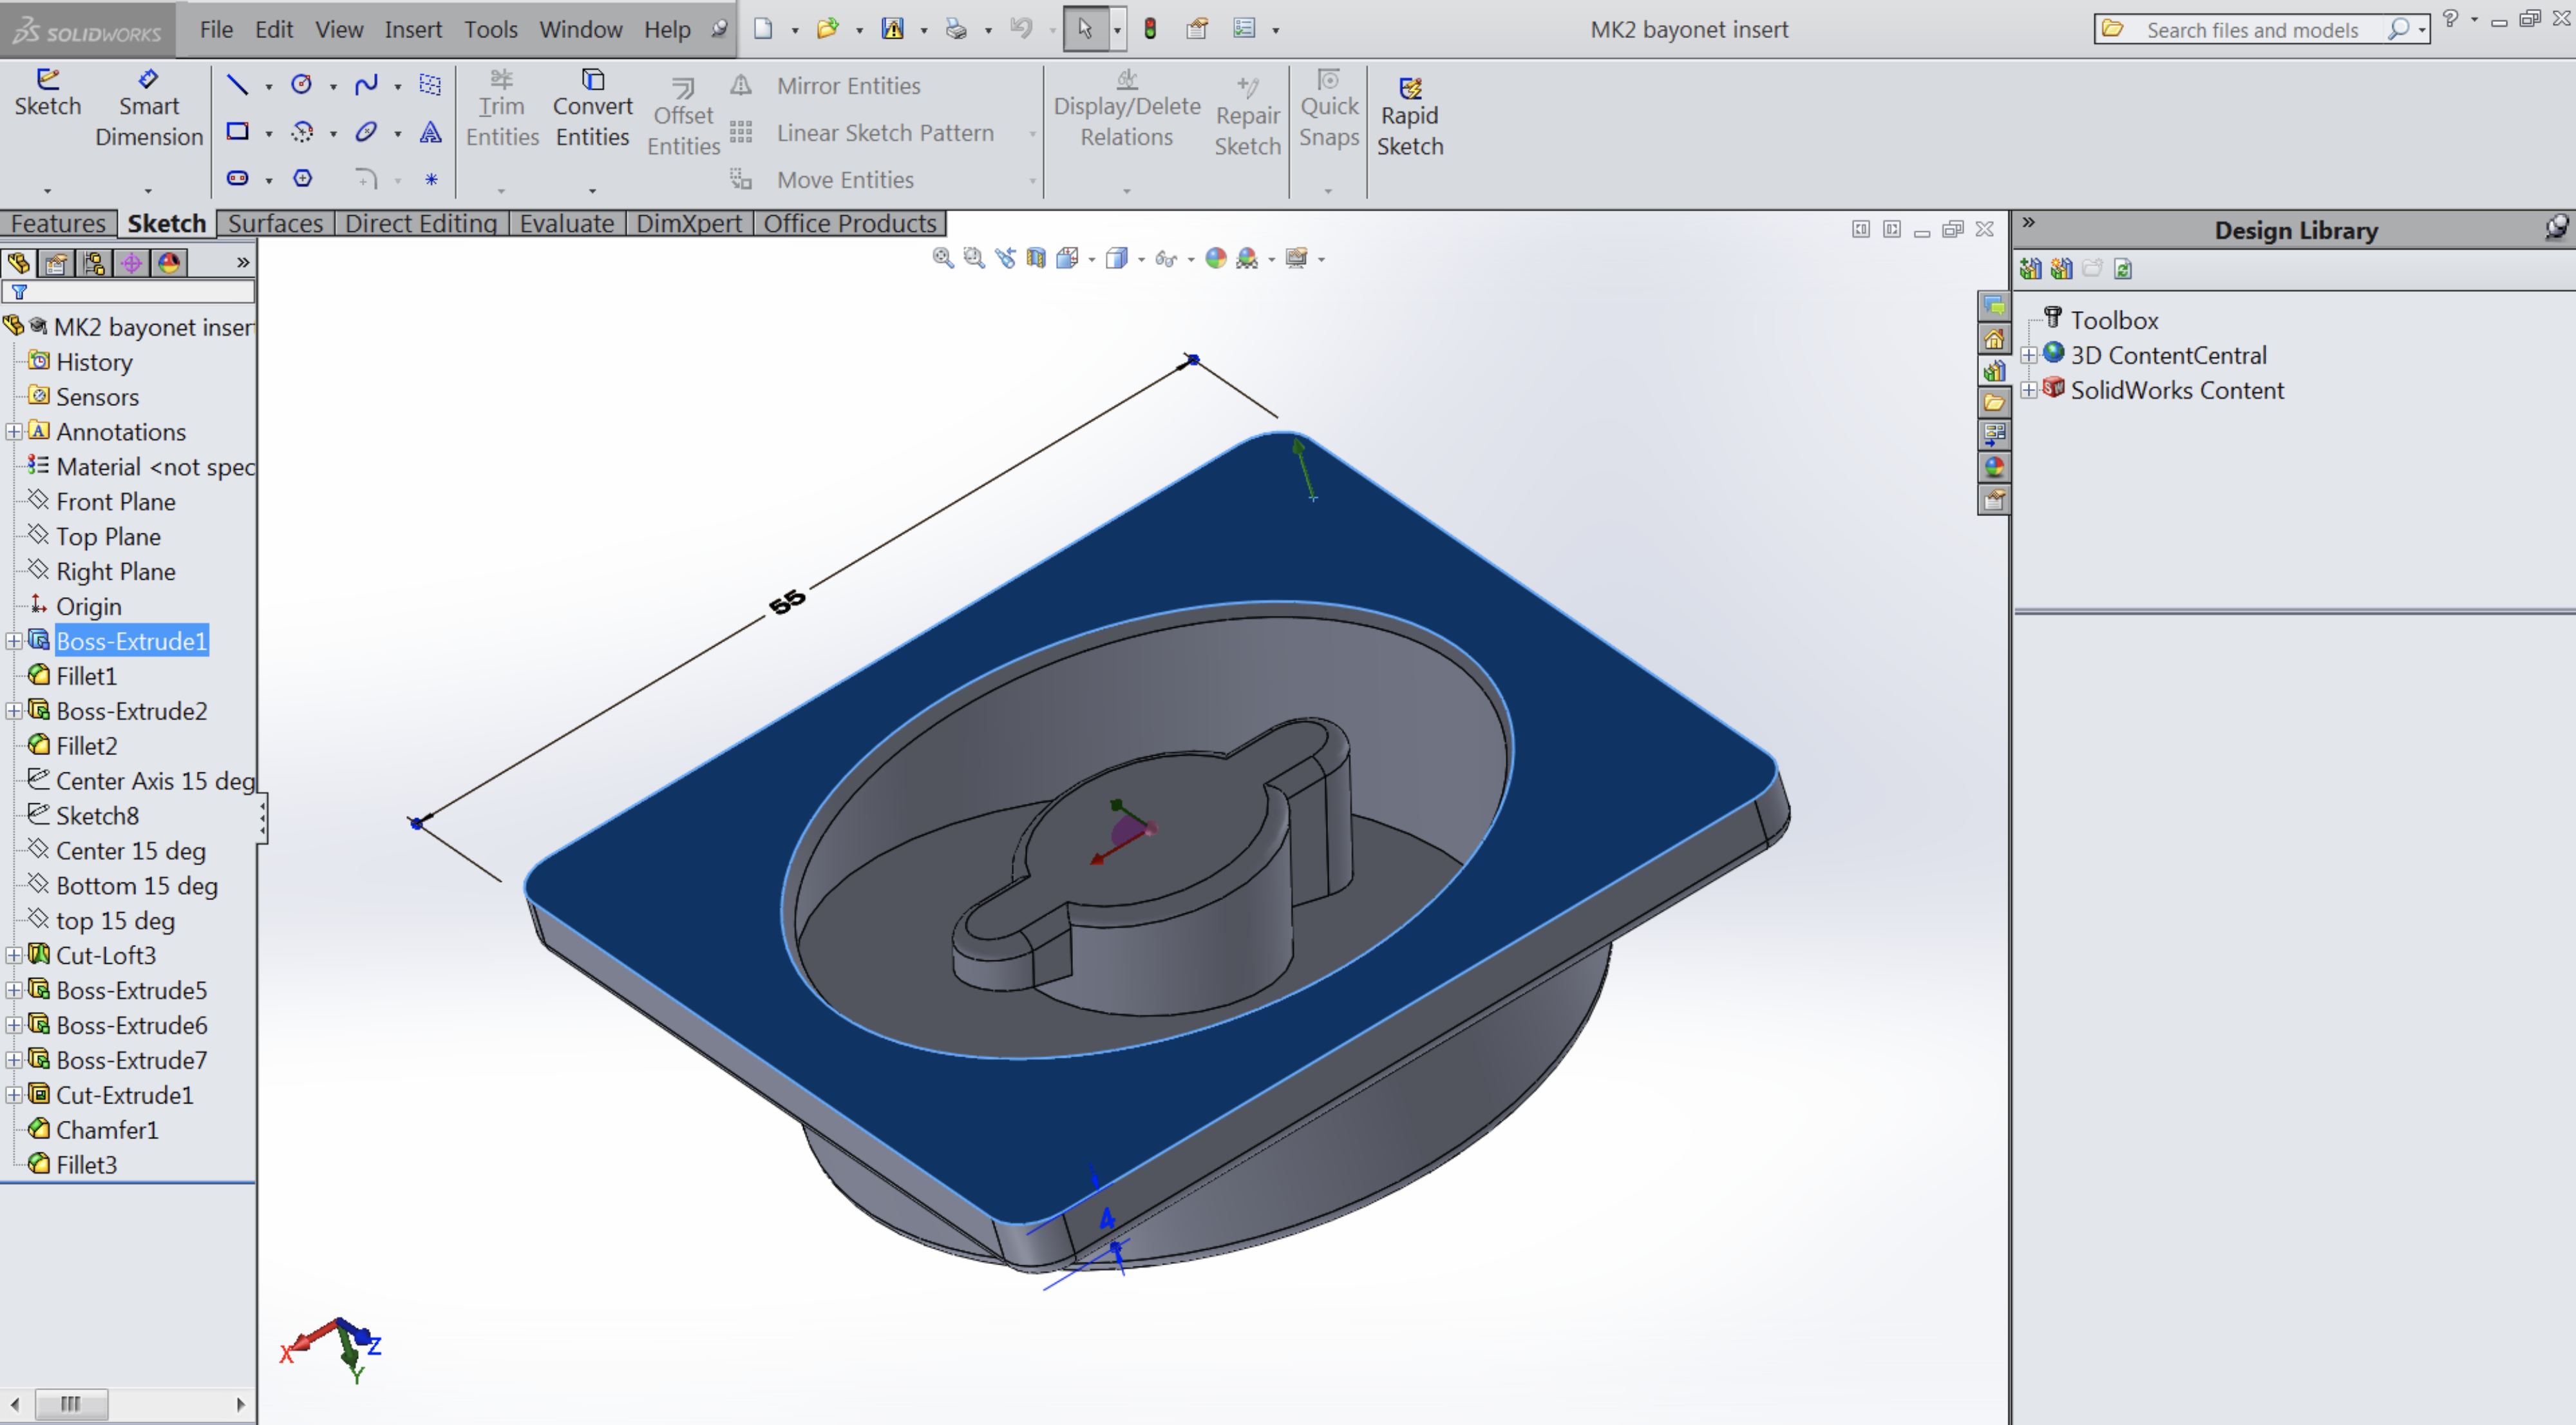Viewport: 2576px width, 1425px height.
Task: Open the Tools menu
Action: [x=490, y=29]
